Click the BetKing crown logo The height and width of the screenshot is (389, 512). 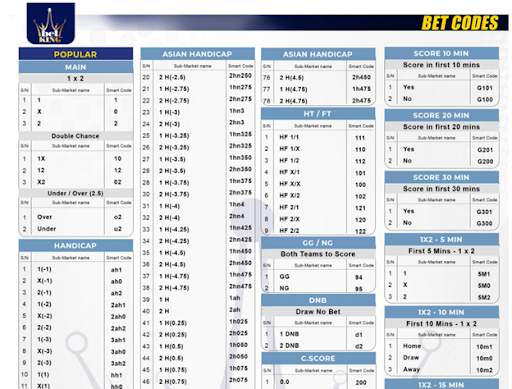(51, 23)
